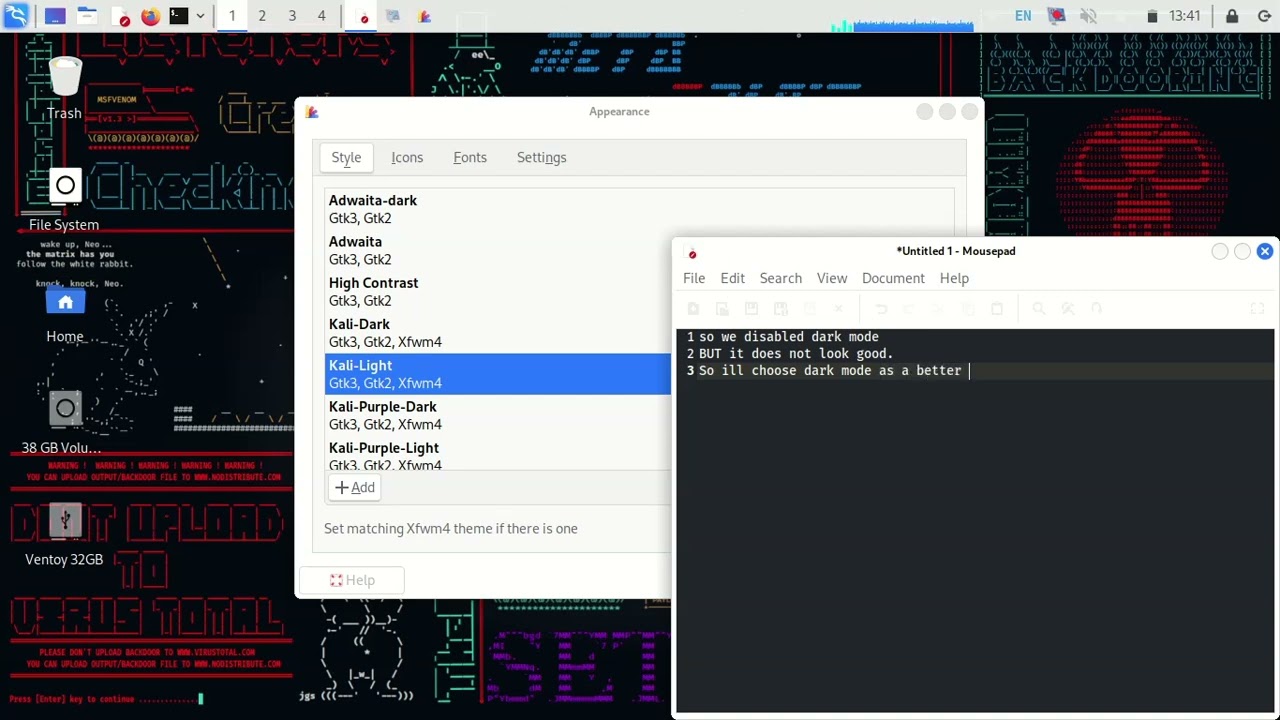Open the Document menu in Mousepad
This screenshot has height=720, width=1280.
893,278
